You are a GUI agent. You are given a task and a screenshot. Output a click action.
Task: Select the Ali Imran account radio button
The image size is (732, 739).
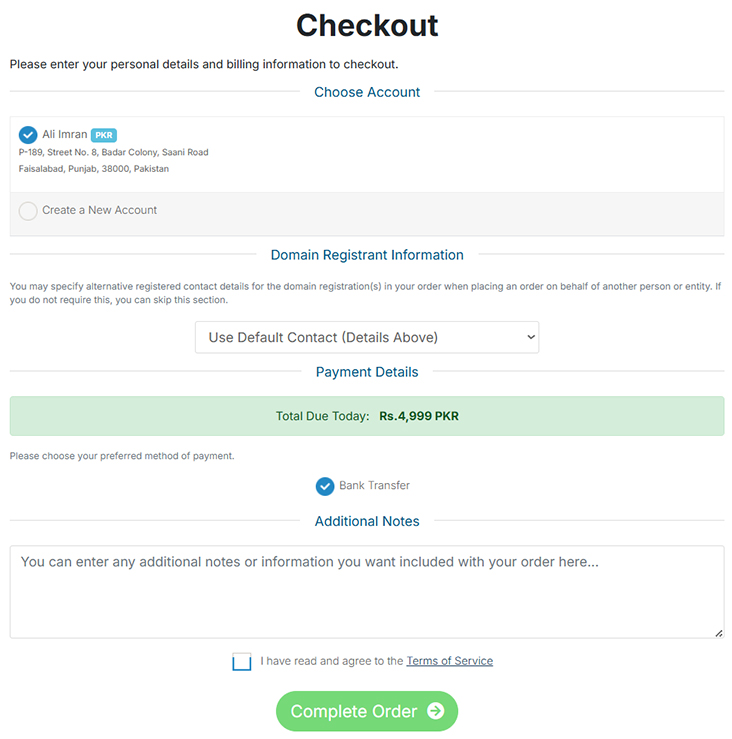tap(28, 135)
